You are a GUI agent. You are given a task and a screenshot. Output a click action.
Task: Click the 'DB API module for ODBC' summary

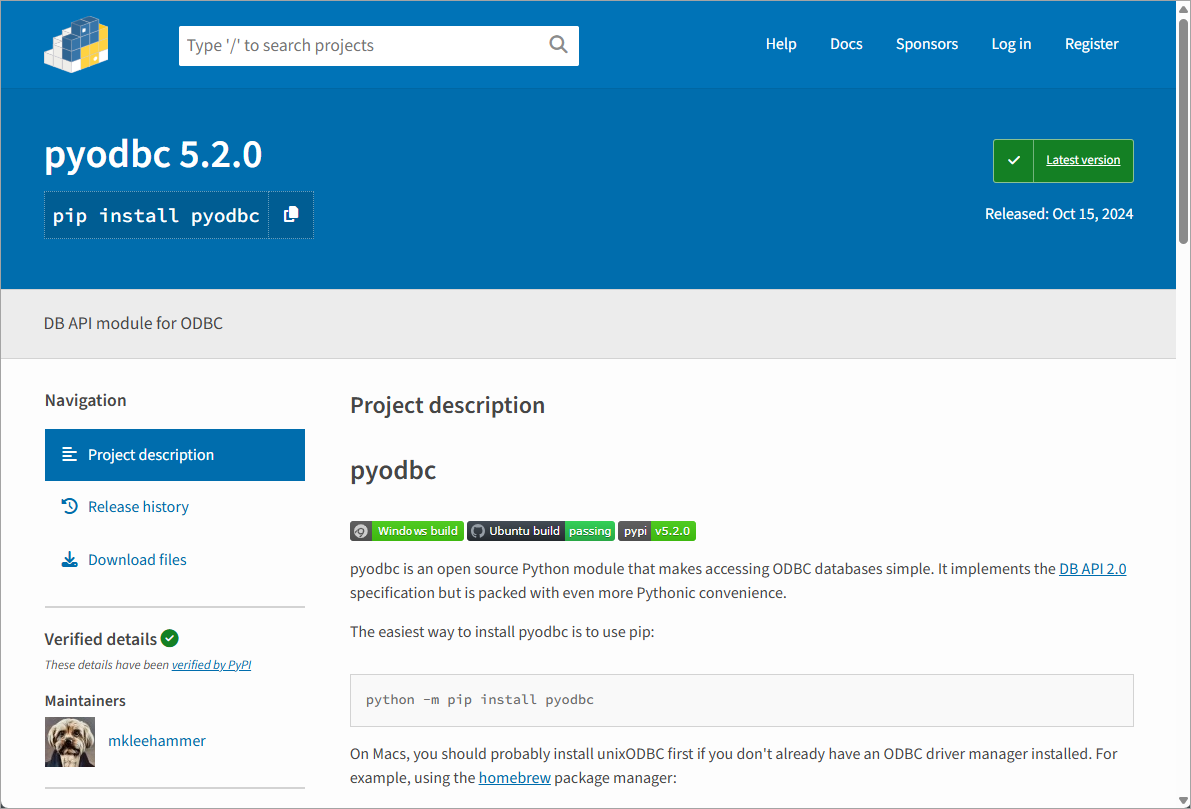pos(133,324)
